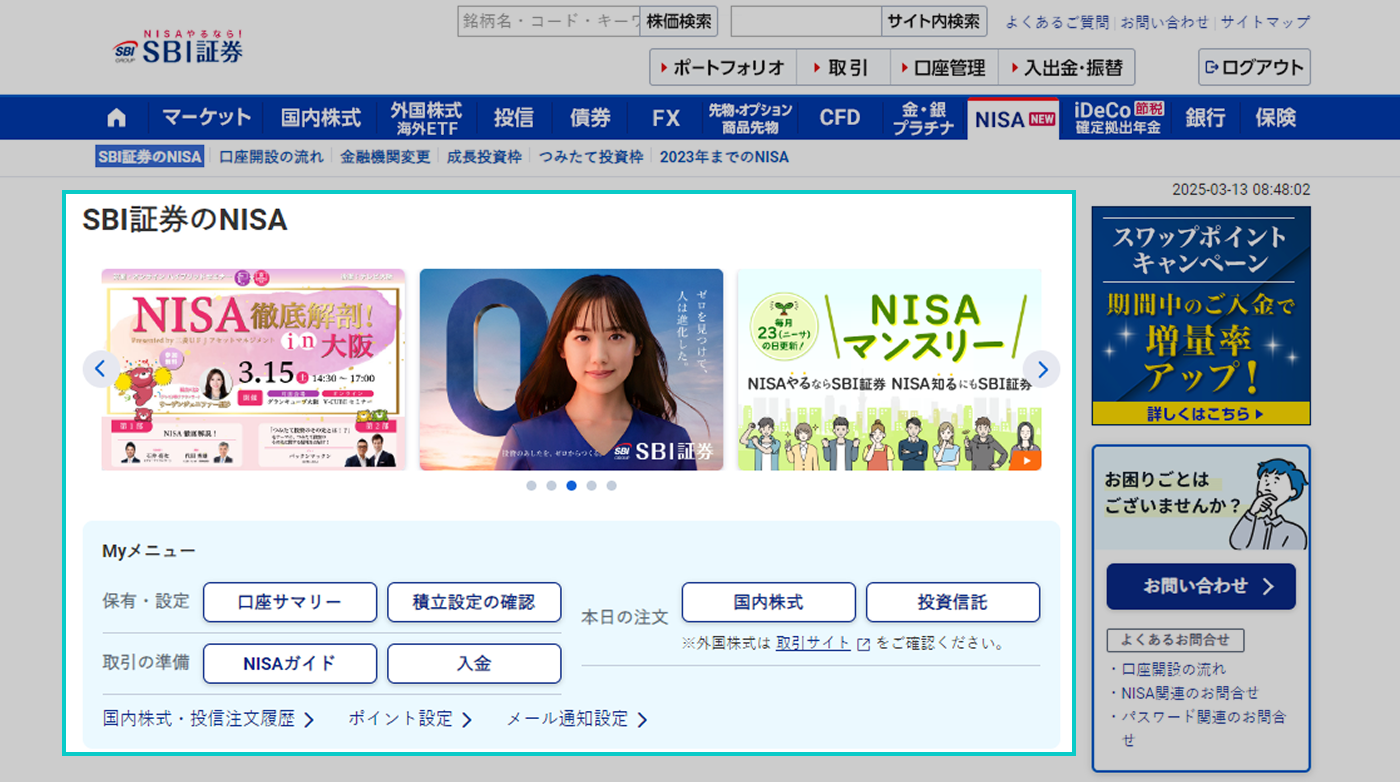Click 口座サマリー button
The image size is (1400, 782).
click(x=290, y=602)
